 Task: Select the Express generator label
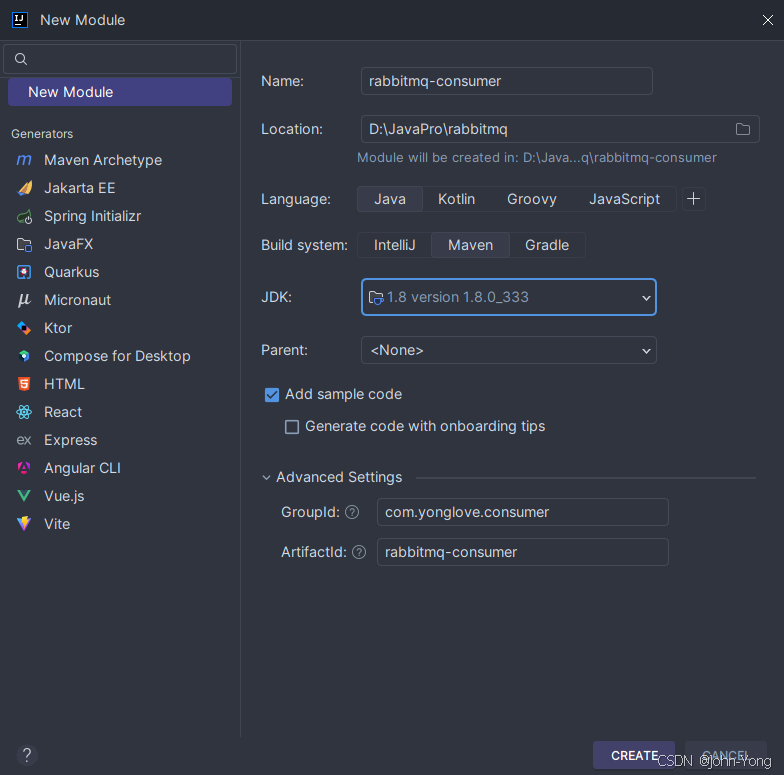70,440
